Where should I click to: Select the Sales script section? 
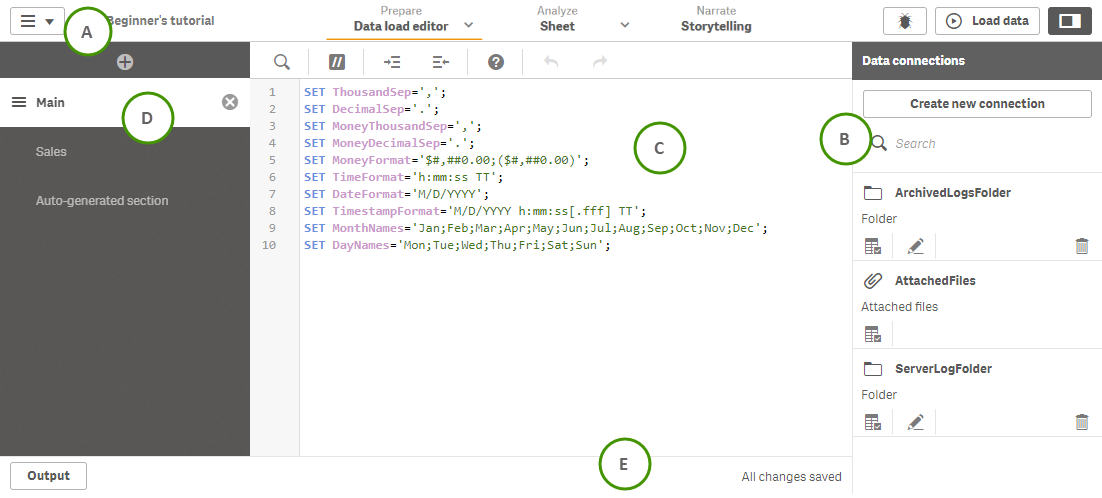(51, 152)
